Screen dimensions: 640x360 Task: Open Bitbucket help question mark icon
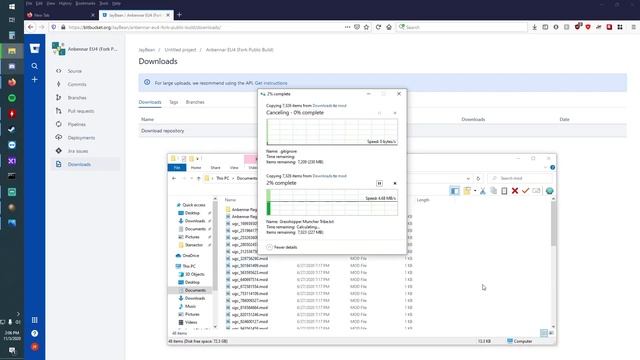point(35,333)
